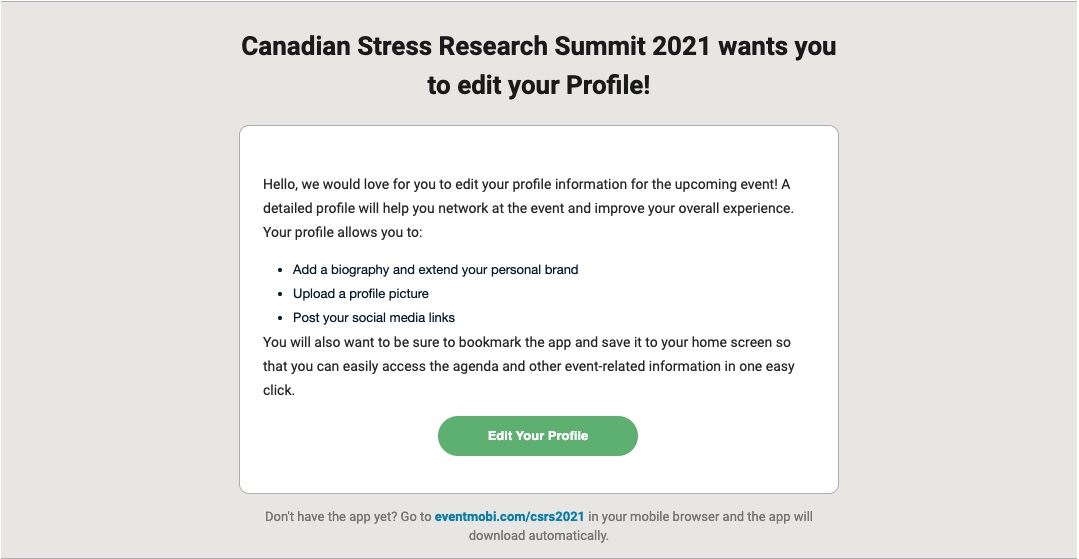This screenshot has height=559, width=1079.
Task: Click the bullet dot beside "Post your social media links"
Action: click(279, 319)
